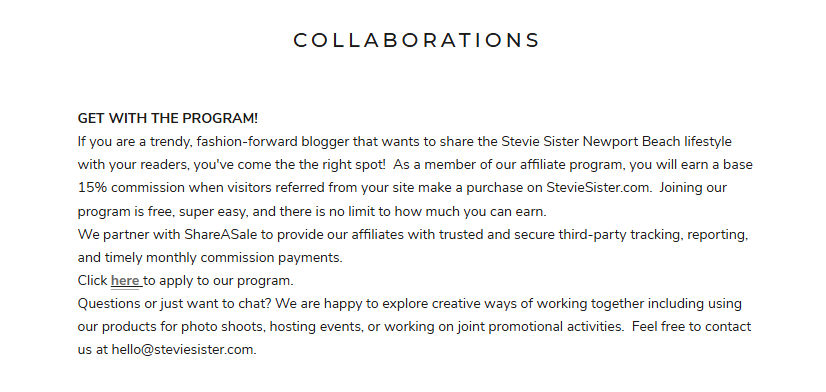Click the "15% commission" text
The height and width of the screenshot is (392, 826).
click(131, 188)
